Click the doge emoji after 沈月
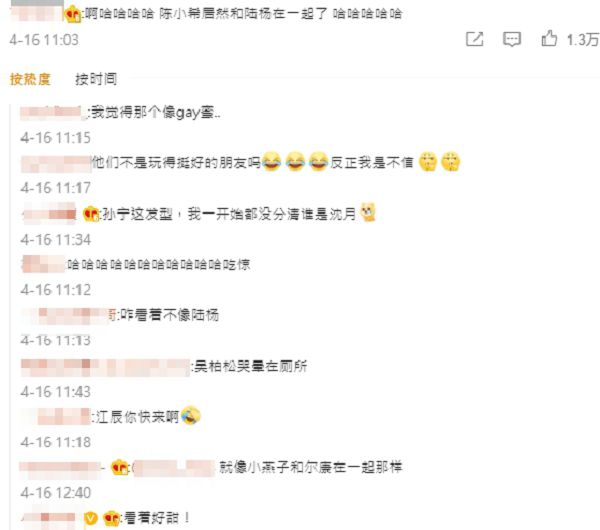 point(368,212)
